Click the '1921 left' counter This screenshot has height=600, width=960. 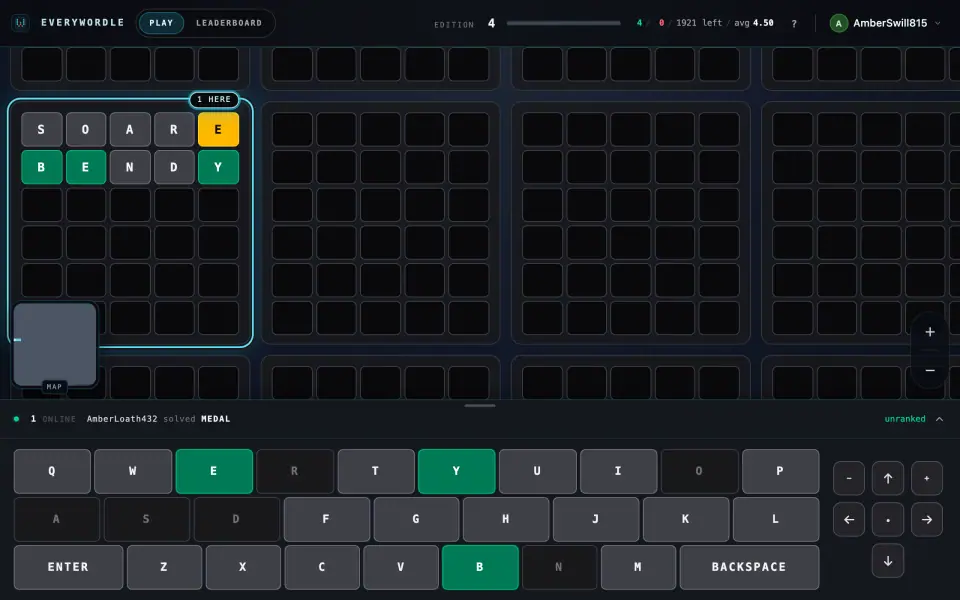[x=699, y=23]
